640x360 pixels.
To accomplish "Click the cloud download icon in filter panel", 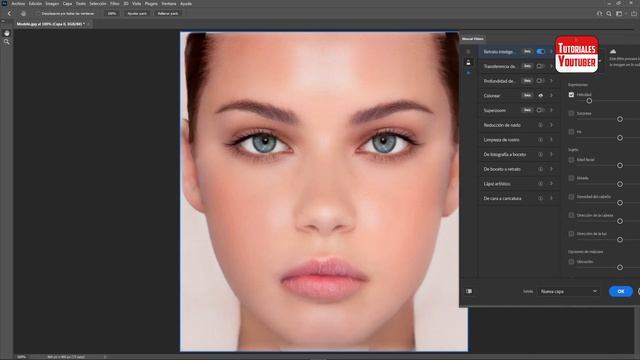I will point(613,51).
